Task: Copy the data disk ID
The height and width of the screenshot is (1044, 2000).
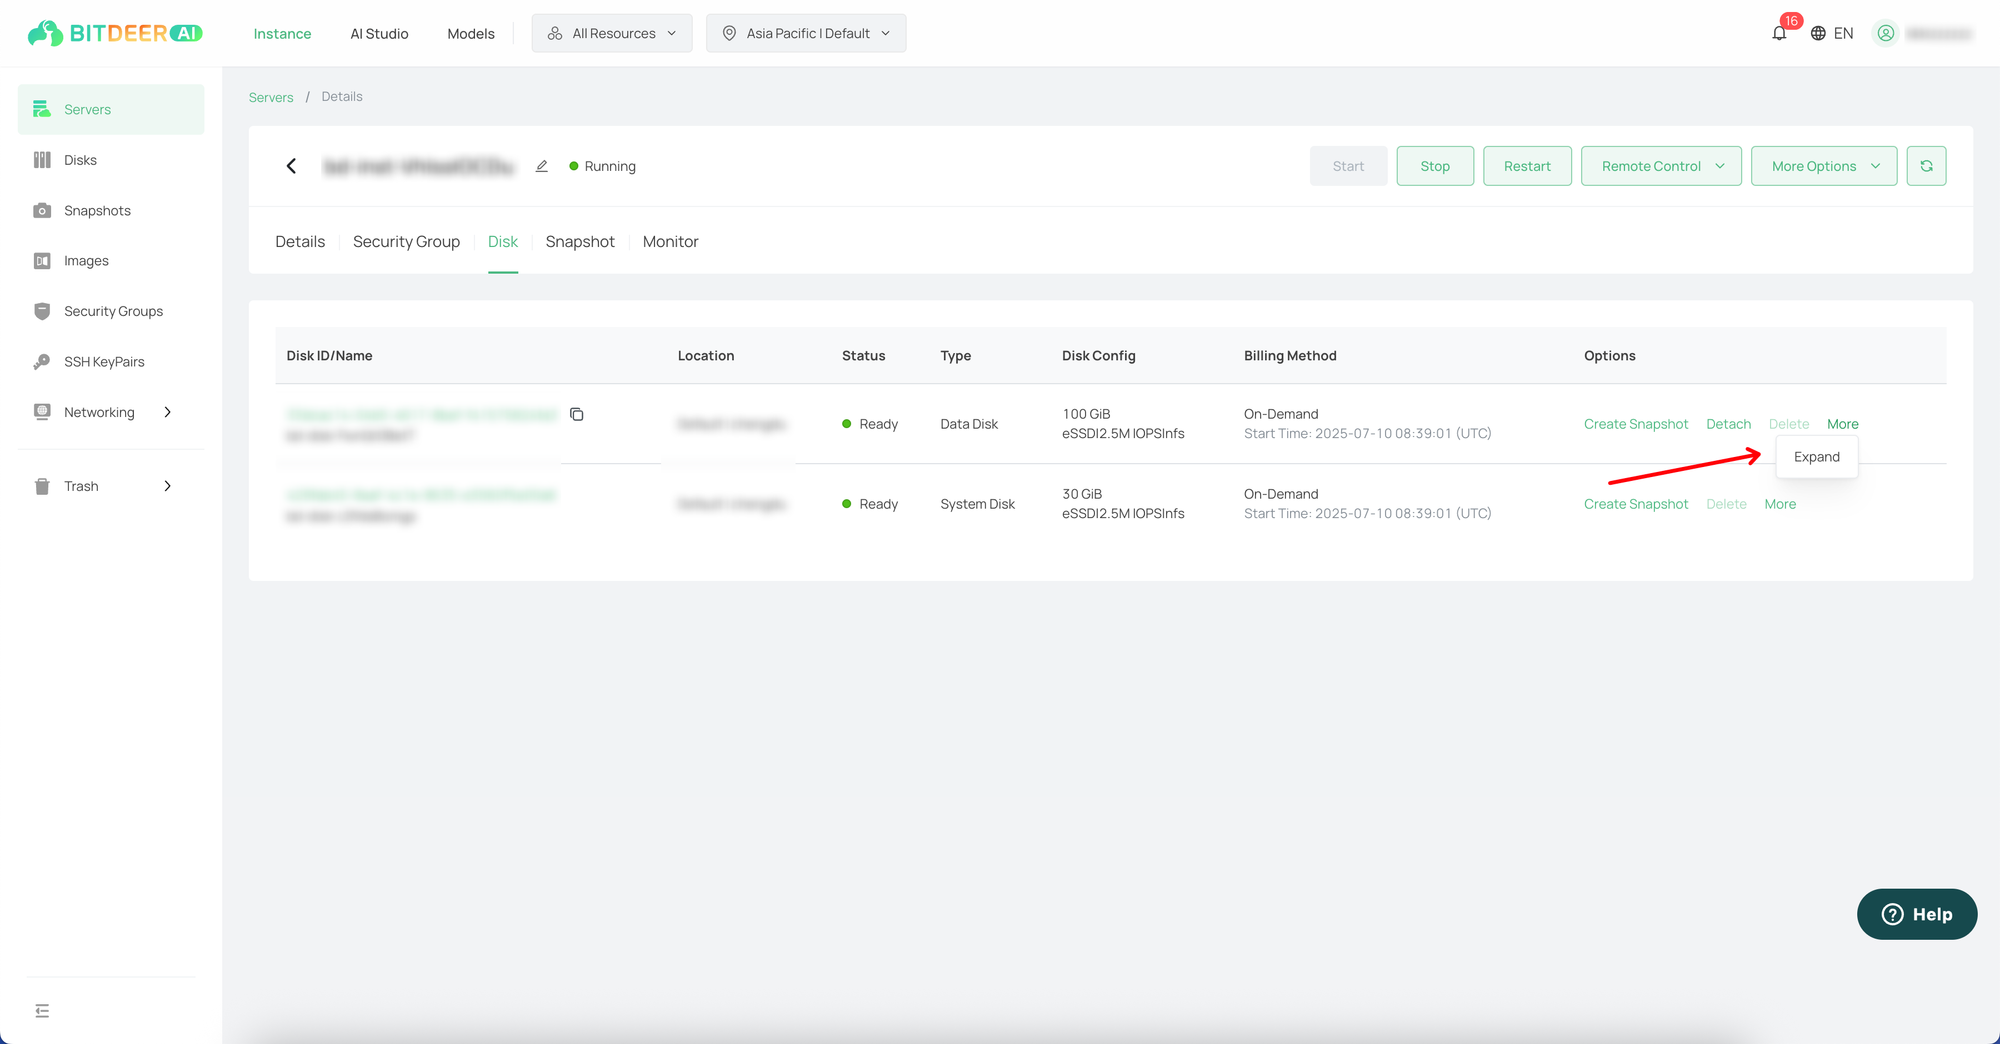Action: click(577, 414)
